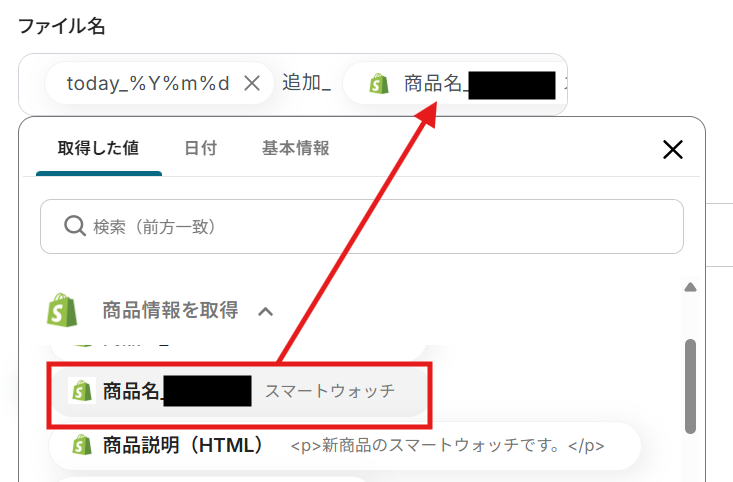Collapse the 商品情報を取得 section chevron

(x=266, y=311)
